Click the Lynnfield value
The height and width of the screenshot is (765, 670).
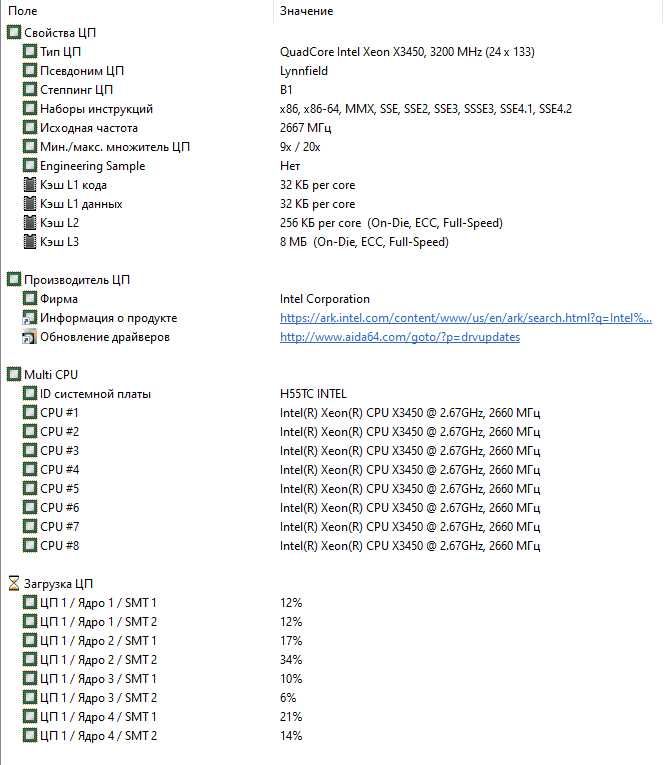click(x=304, y=71)
